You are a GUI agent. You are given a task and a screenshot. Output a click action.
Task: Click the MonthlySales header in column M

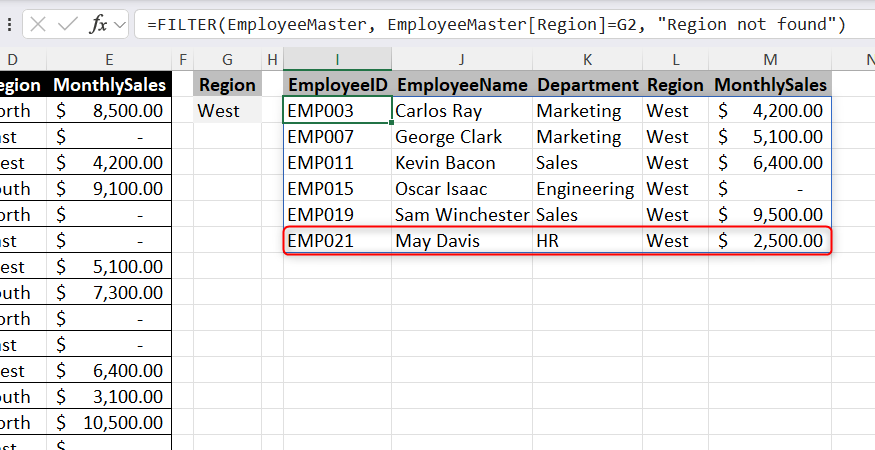[x=770, y=85]
